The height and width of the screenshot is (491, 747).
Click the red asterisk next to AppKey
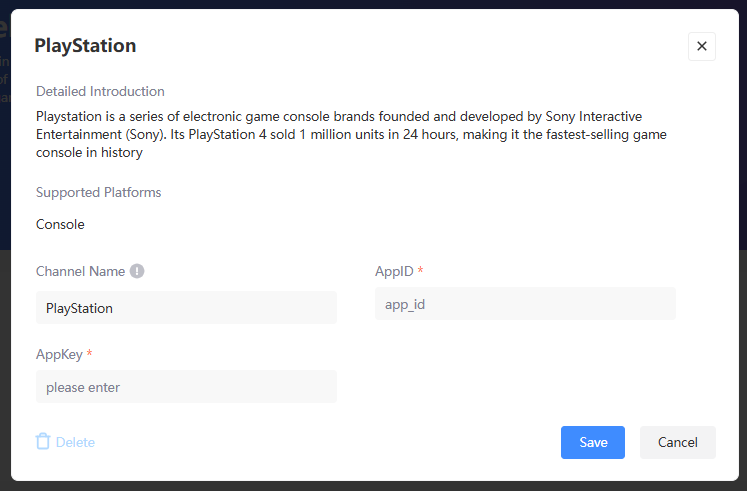89,353
